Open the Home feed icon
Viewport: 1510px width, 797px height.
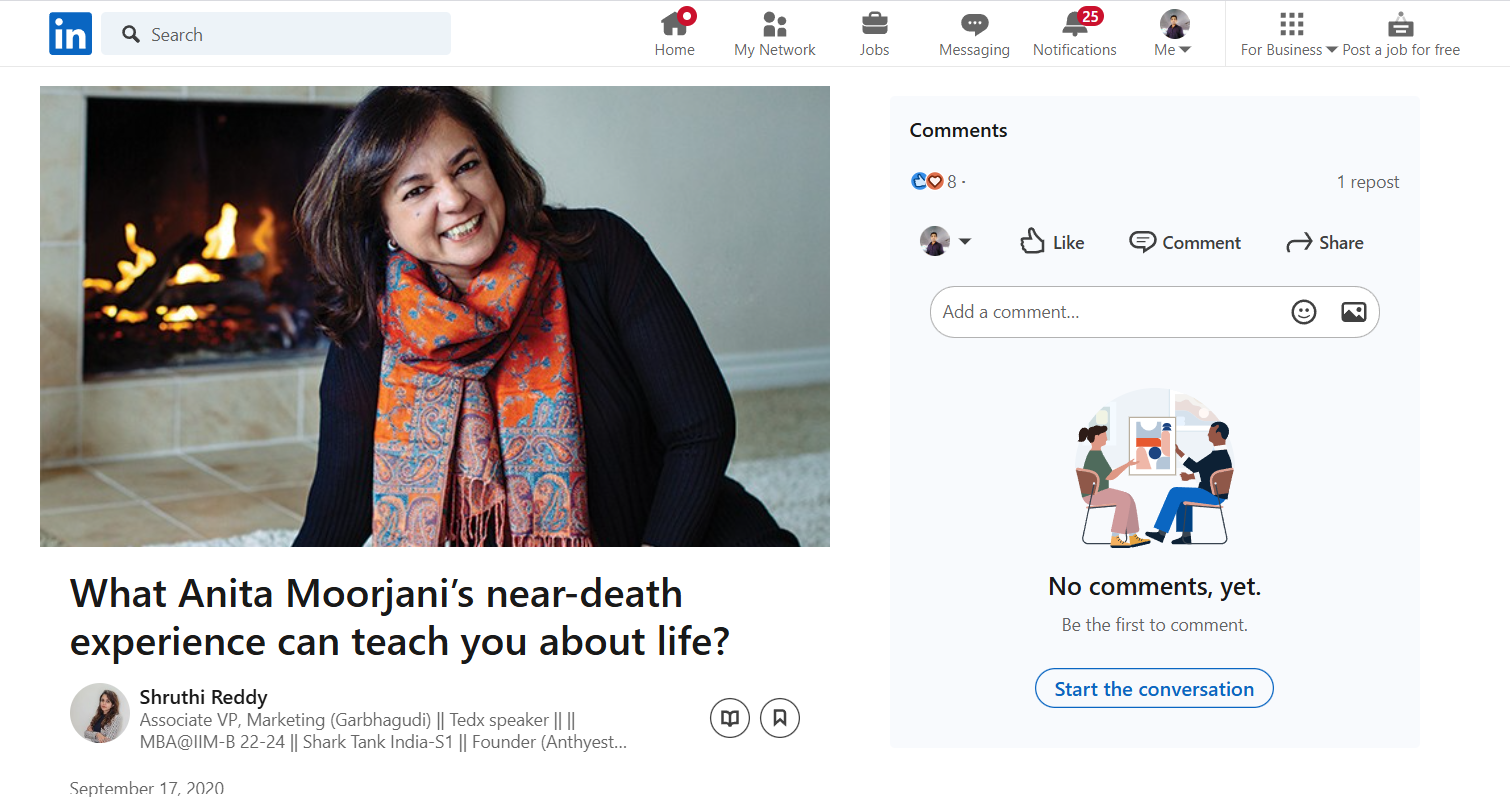(x=674, y=24)
